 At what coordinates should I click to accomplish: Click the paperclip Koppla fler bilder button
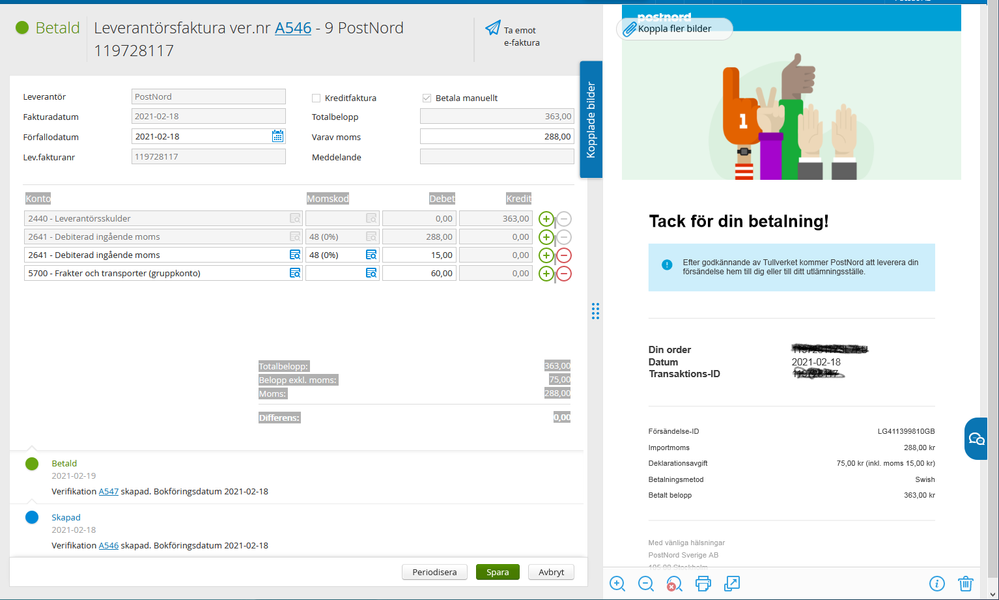tap(674, 29)
